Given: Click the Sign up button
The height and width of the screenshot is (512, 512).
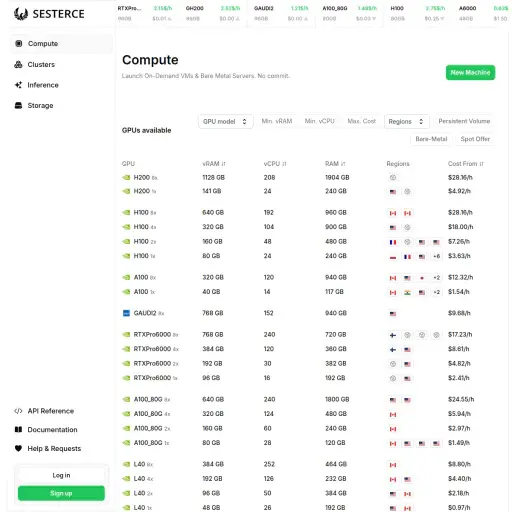Looking at the screenshot, I should (x=61, y=493).
